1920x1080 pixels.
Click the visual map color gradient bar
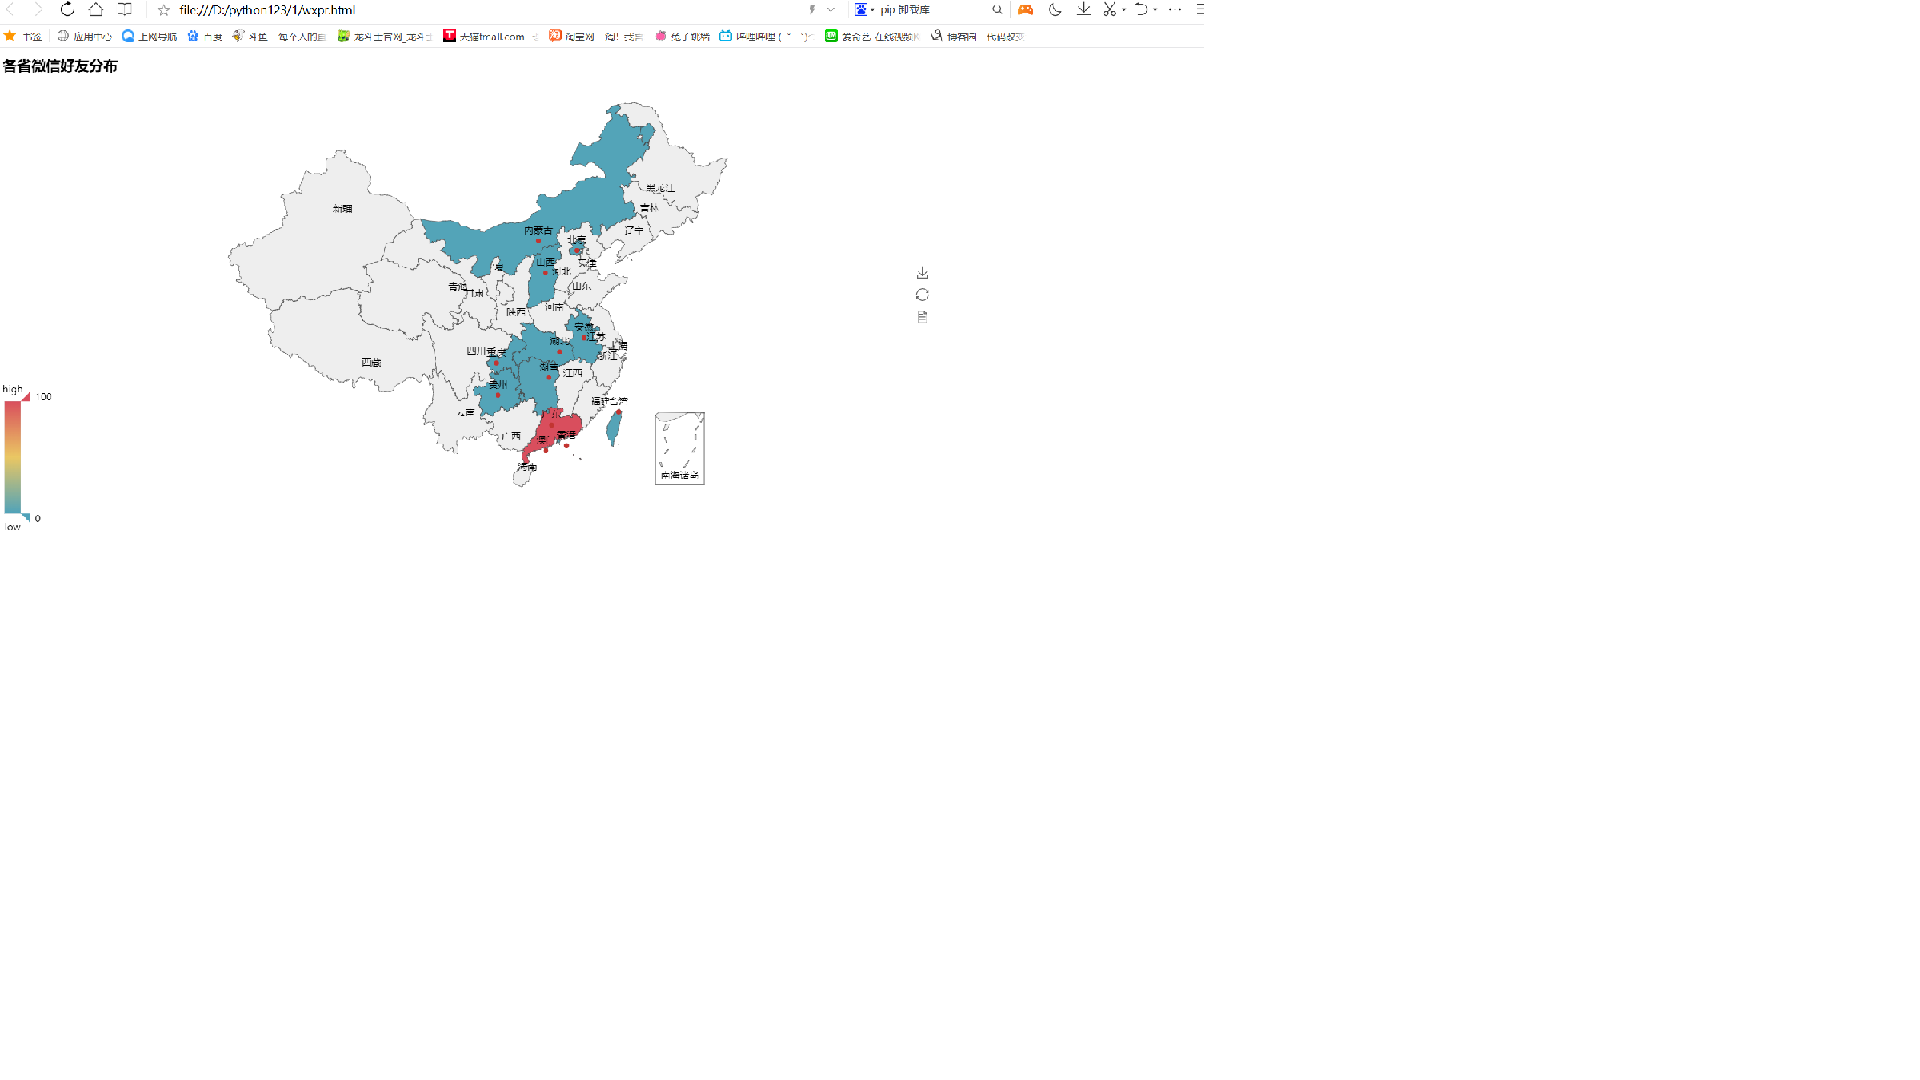pyautogui.click(x=12, y=456)
